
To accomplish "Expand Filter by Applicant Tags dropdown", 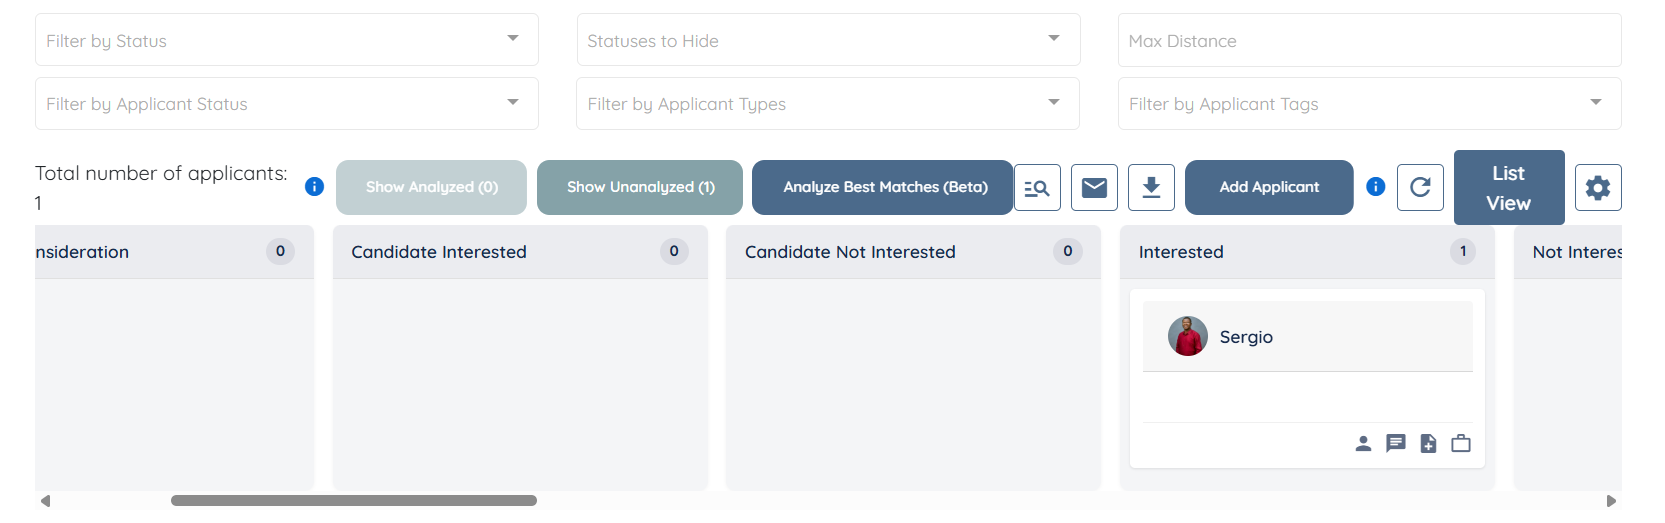I will [1596, 103].
